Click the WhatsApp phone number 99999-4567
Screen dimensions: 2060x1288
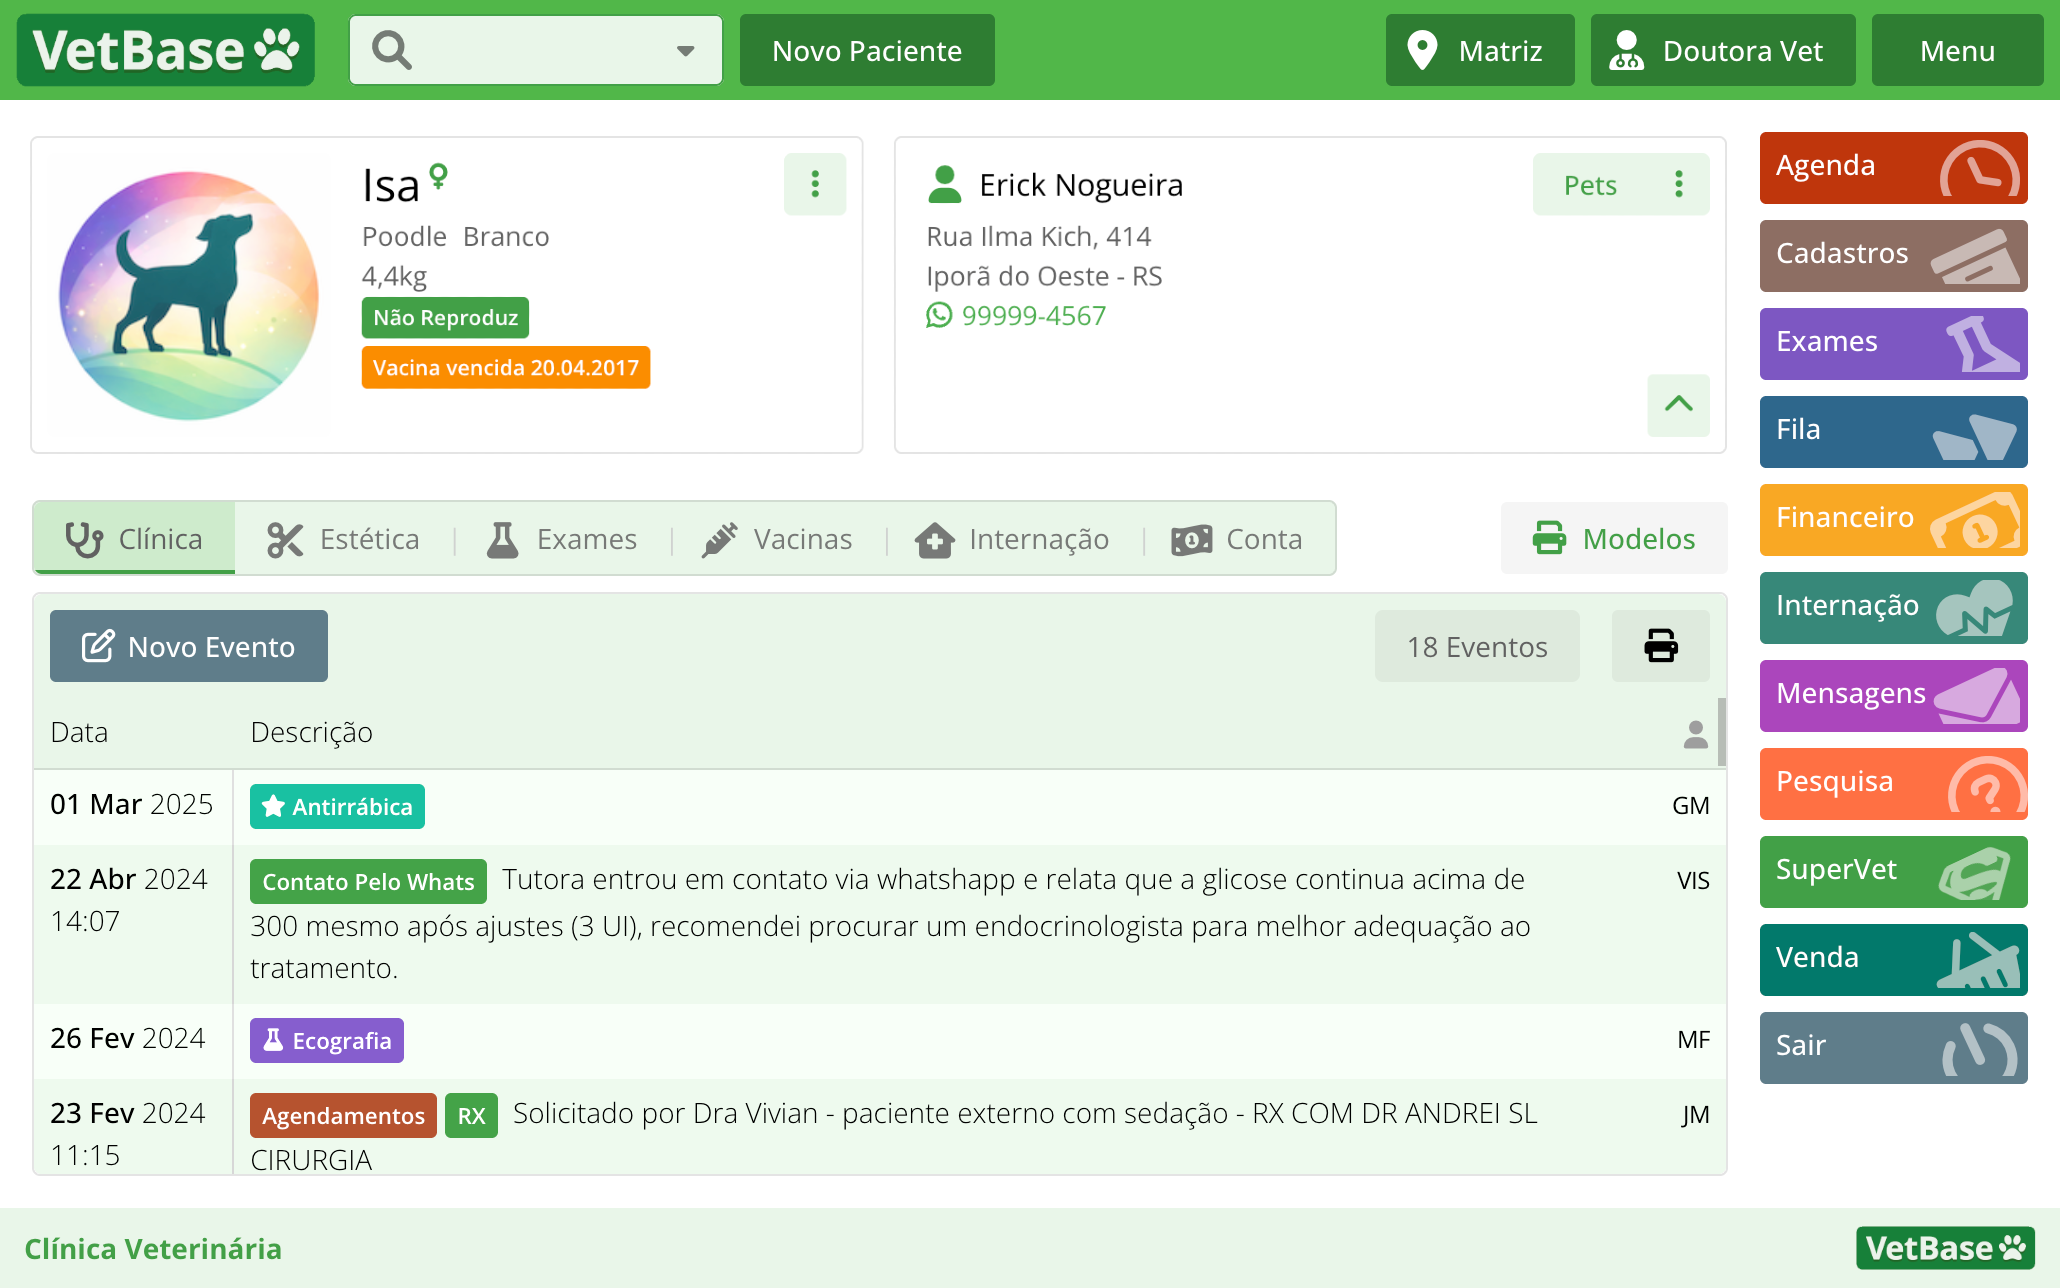pyautogui.click(x=1033, y=316)
